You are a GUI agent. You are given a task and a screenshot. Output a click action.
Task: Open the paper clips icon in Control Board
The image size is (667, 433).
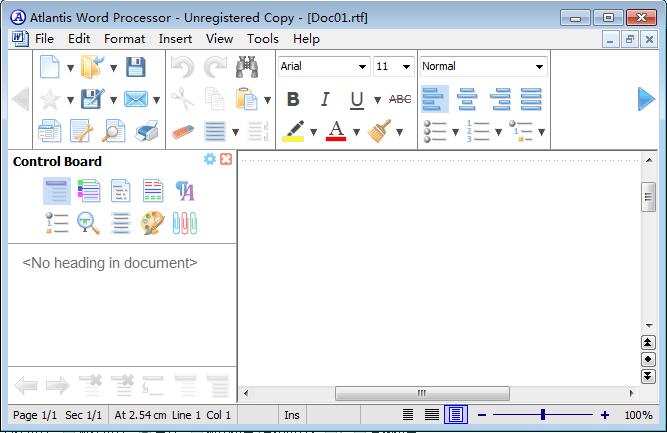click(185, 223)
